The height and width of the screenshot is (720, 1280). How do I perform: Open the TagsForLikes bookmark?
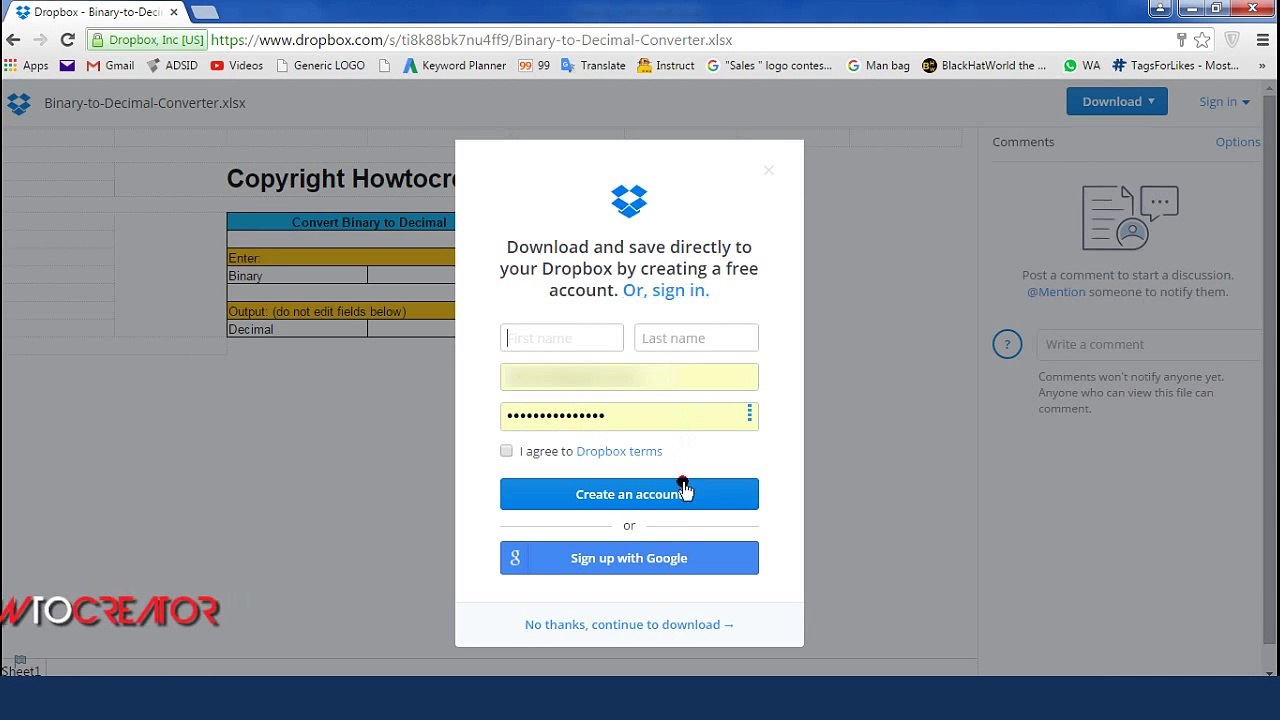coord(1176,65)
